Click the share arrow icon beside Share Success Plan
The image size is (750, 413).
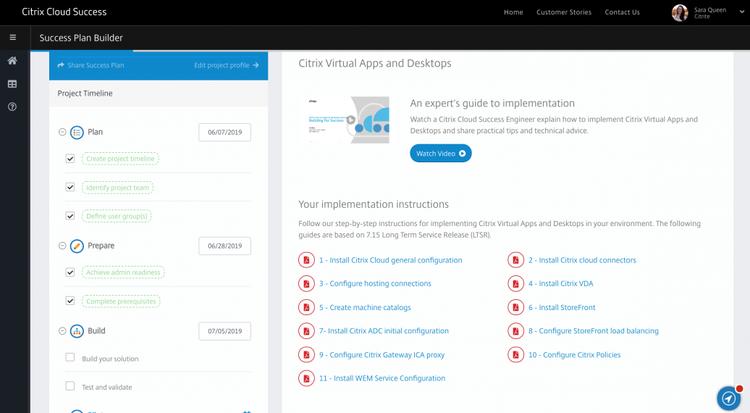click(61, 65)
